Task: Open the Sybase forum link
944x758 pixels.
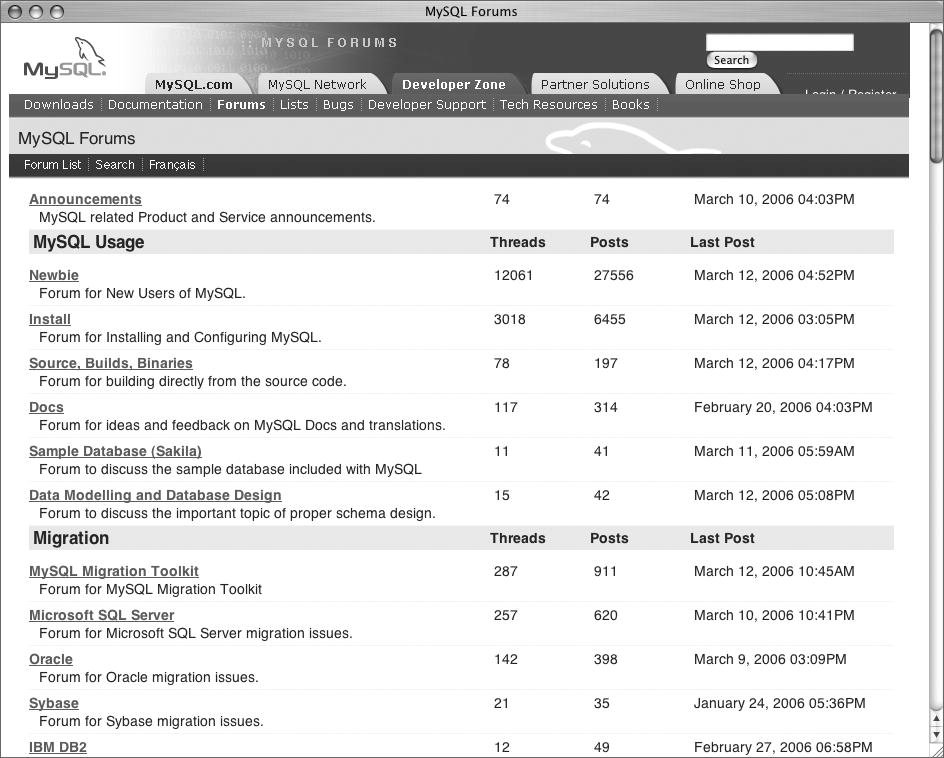Action: [x=54, y=703]
